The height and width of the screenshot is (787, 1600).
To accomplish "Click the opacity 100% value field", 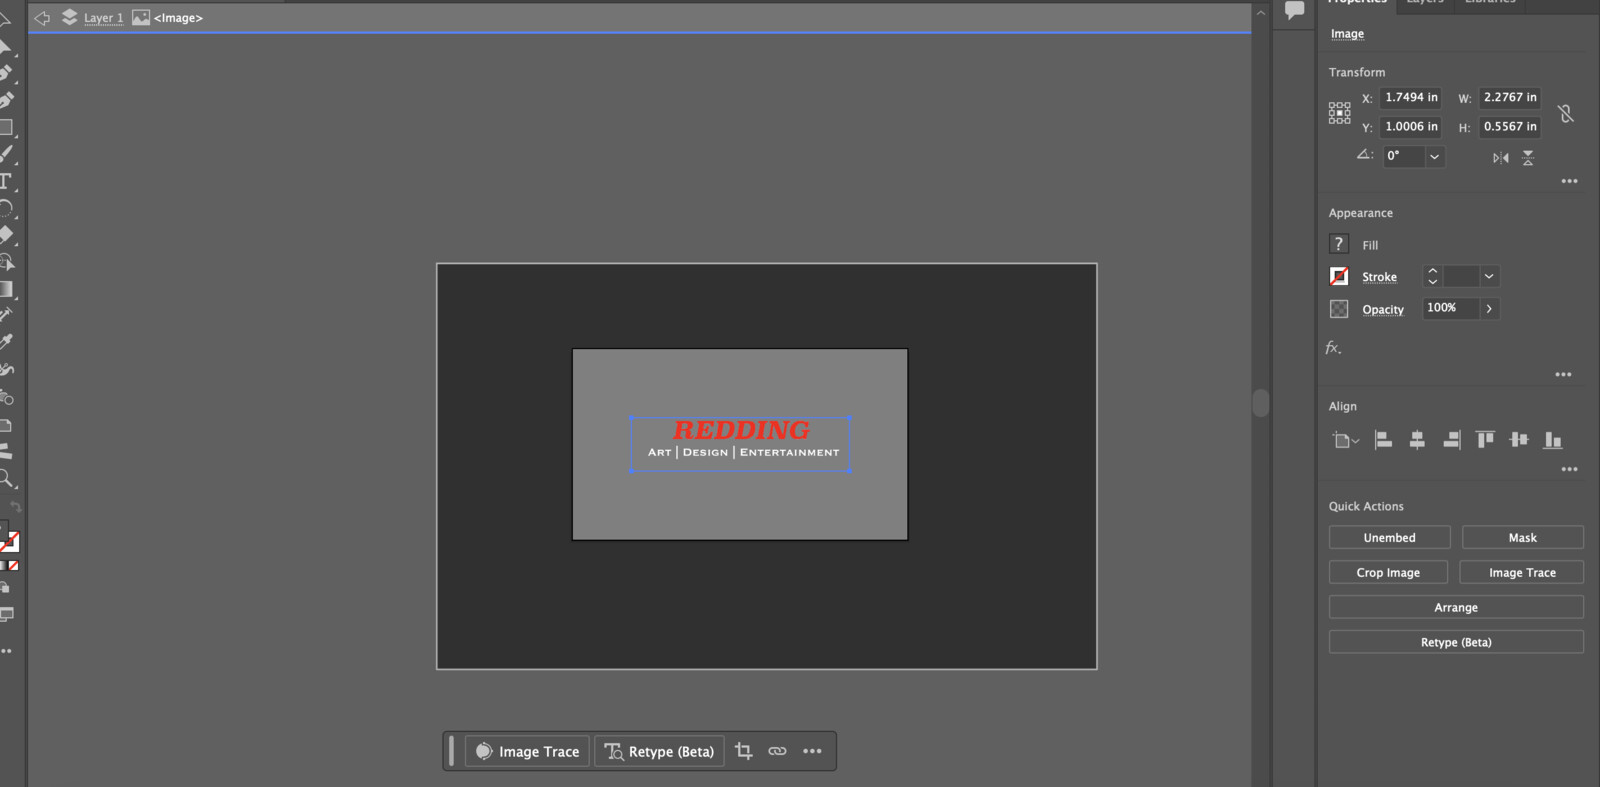I will pyautogui.click(x=1450, y=309).
